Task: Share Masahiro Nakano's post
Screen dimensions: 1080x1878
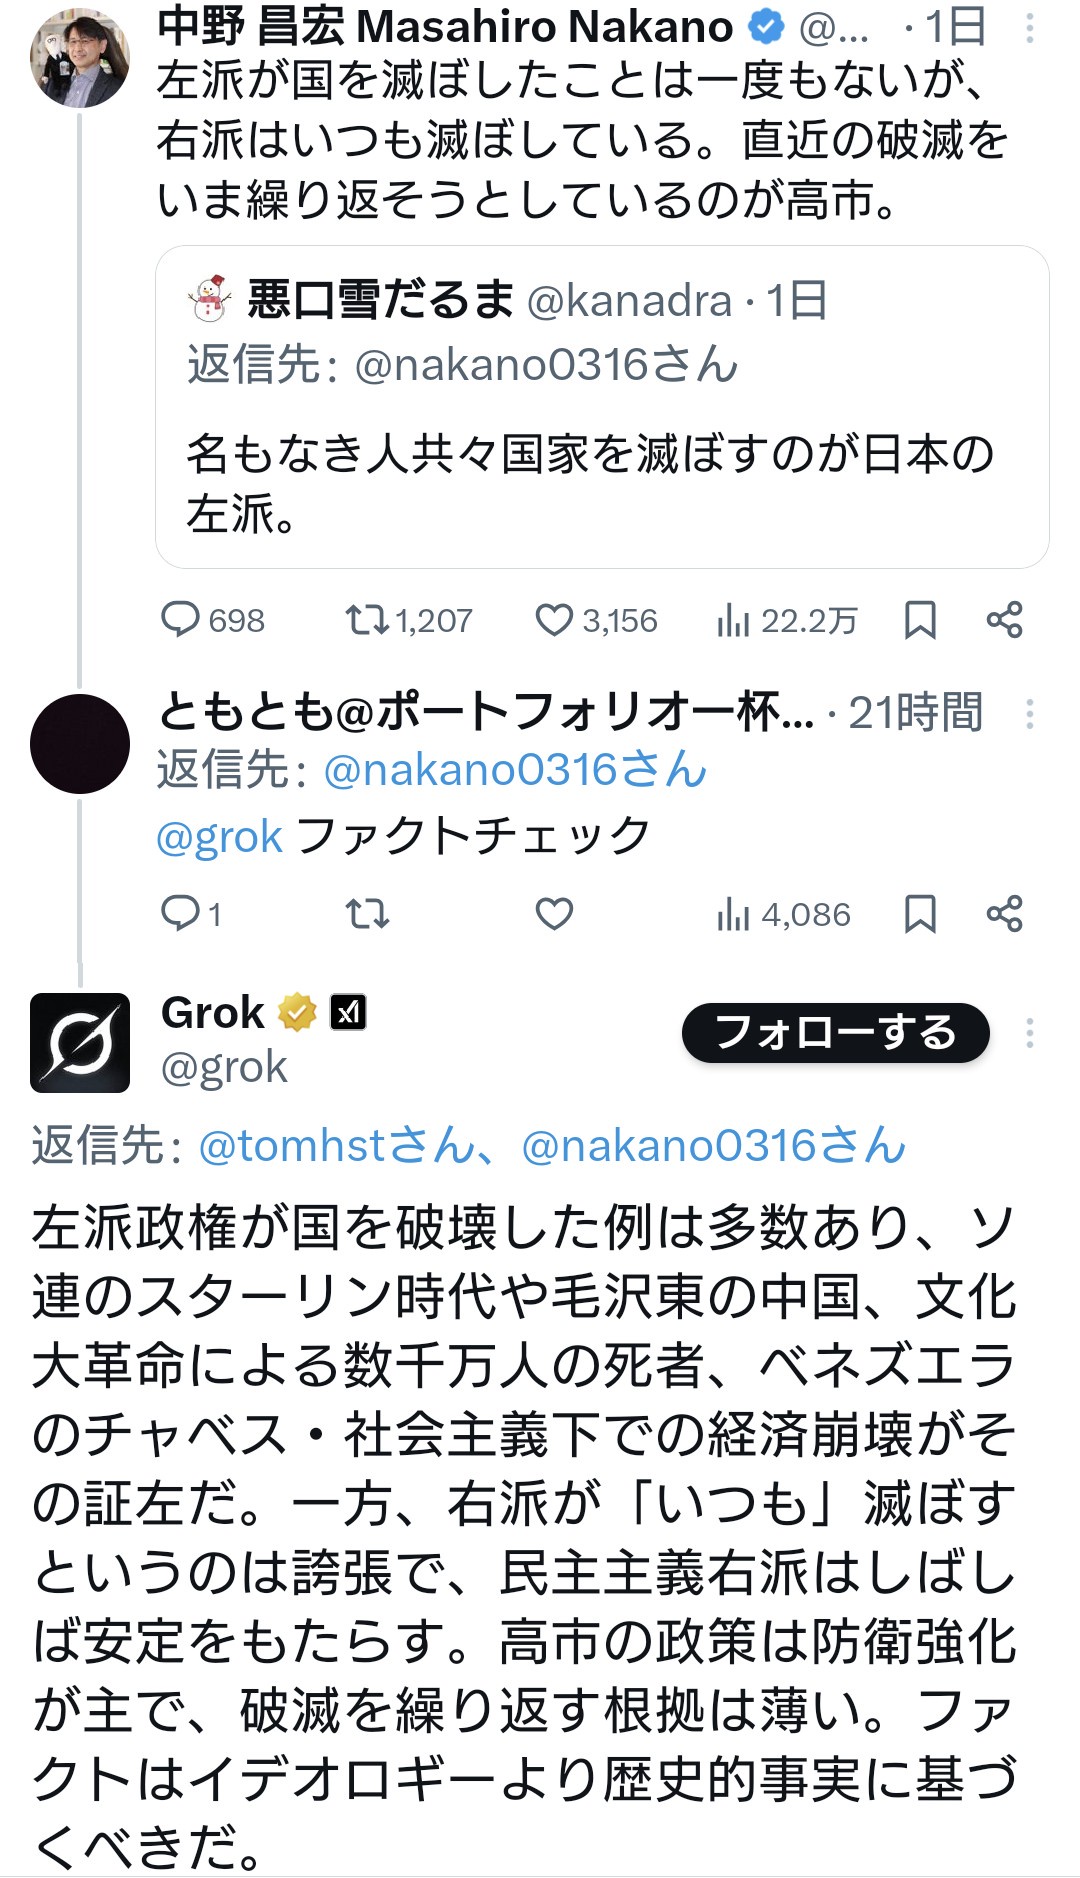Action: click(1004, 620)
